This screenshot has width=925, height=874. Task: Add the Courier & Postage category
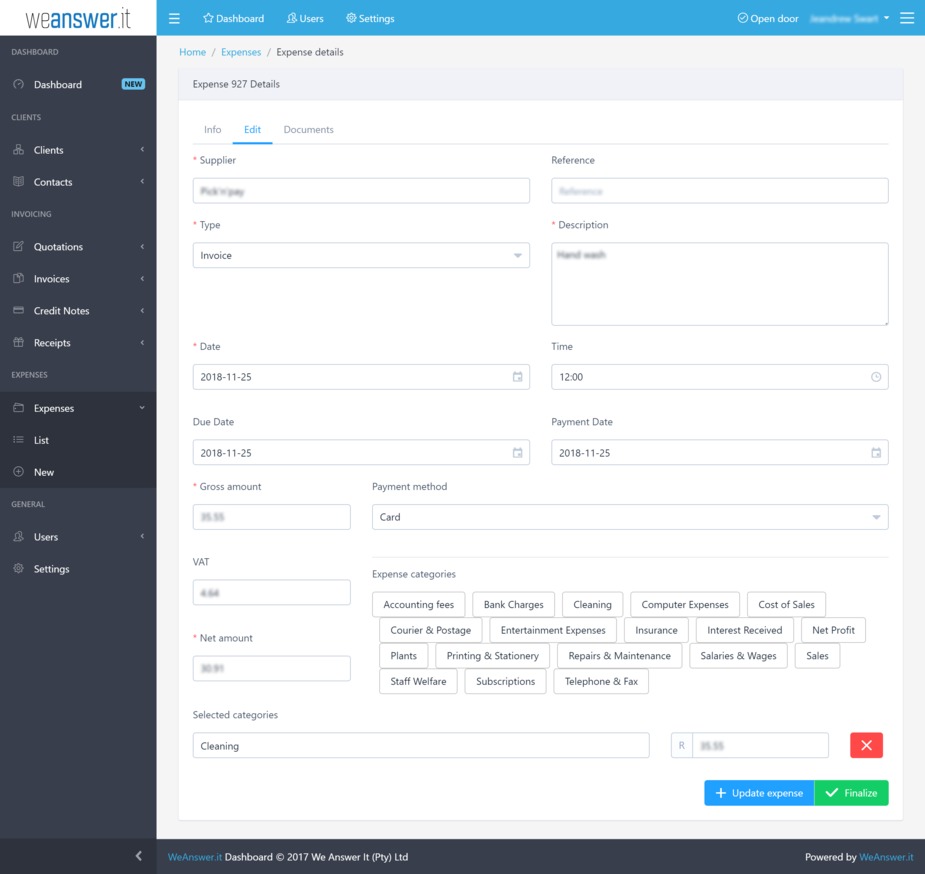click(x=431, y=630)
